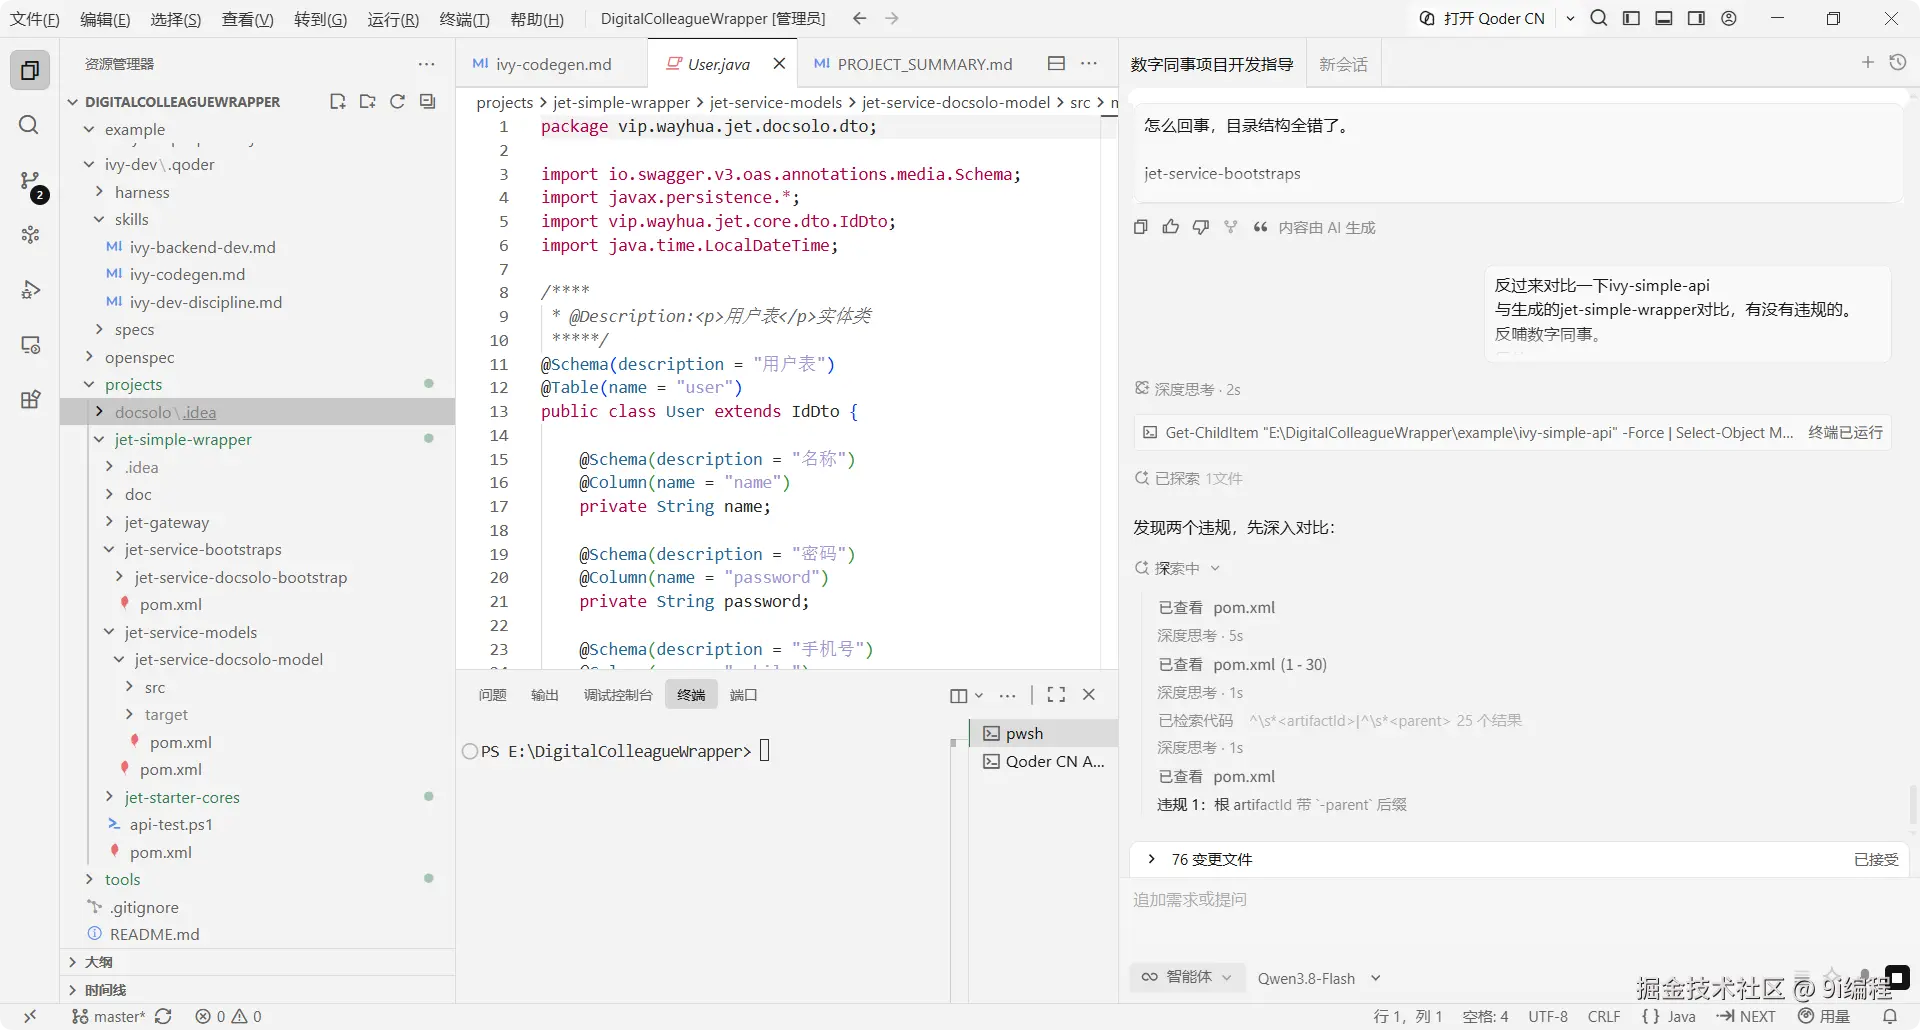Screen dimensions: 1920x1030
Task: Open ivy-backend-dev.md in explorer
Action: 202,247
